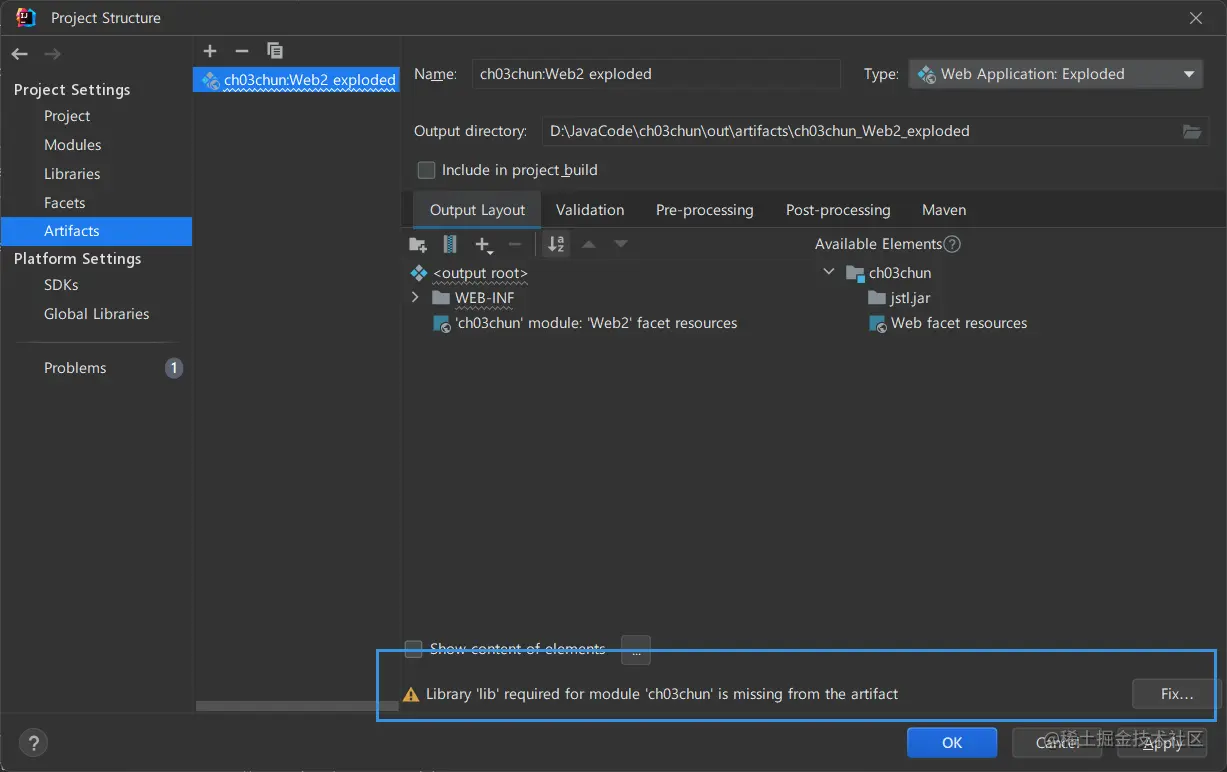This screenshot has height=772, width=1227.
Task: Remove the selected artifact with minus icon
Action: tap(241, 51)
